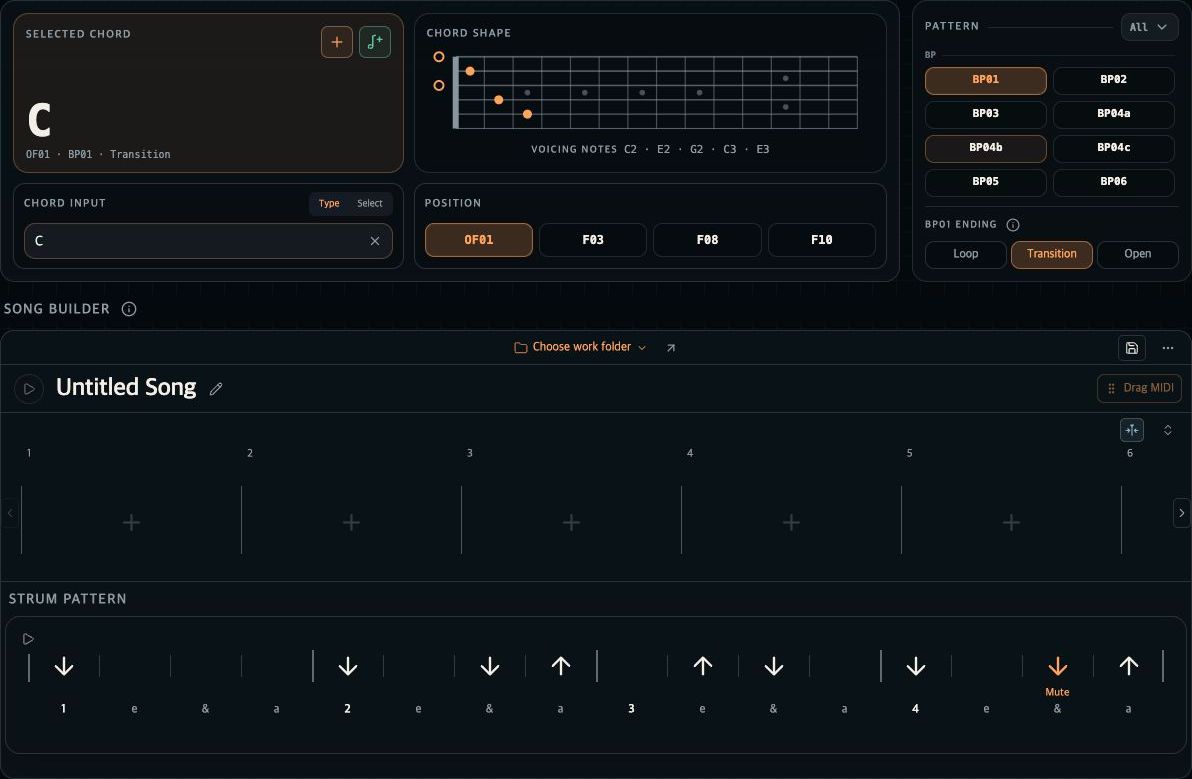Select pattern BP05
The width and height of the screenshot is (1192, 779).
(x=985, y=182)
